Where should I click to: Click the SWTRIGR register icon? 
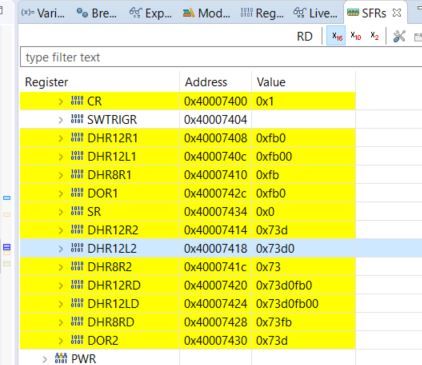tap(77, 119)
